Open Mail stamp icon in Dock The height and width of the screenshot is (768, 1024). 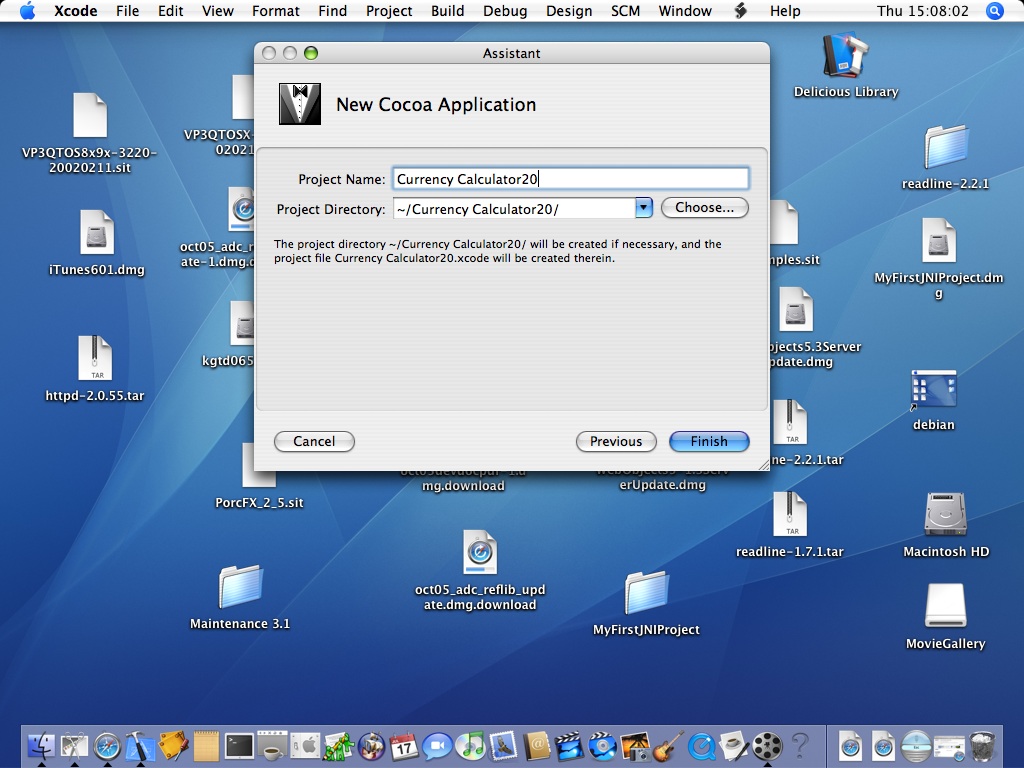[x=504, y=746]
